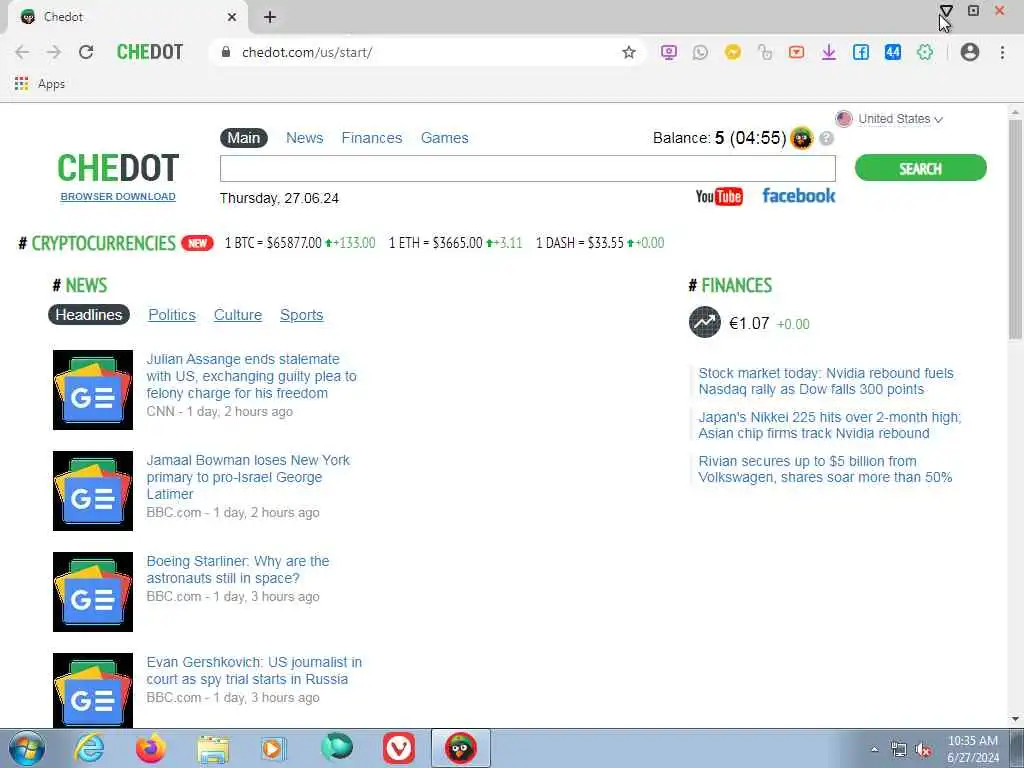Open Vivaldi browser from taskbar

point(398,748)
